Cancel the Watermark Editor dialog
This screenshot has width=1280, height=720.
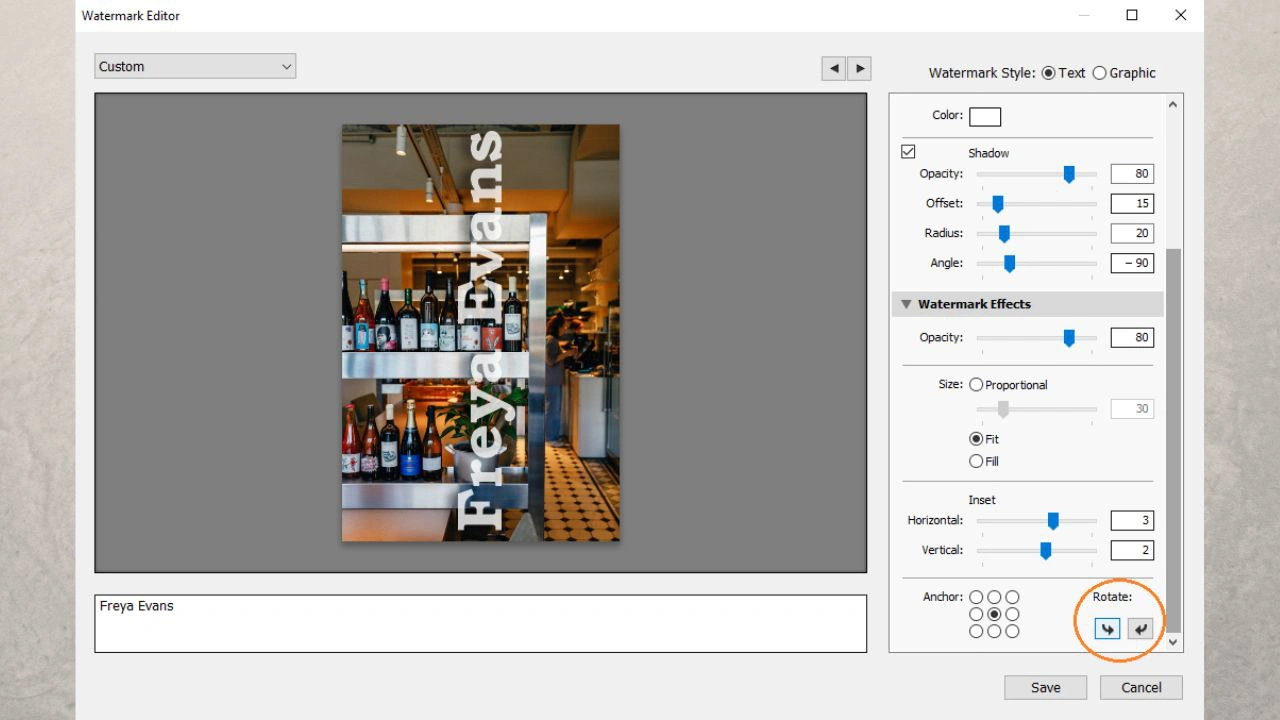tap(1141, 687)
